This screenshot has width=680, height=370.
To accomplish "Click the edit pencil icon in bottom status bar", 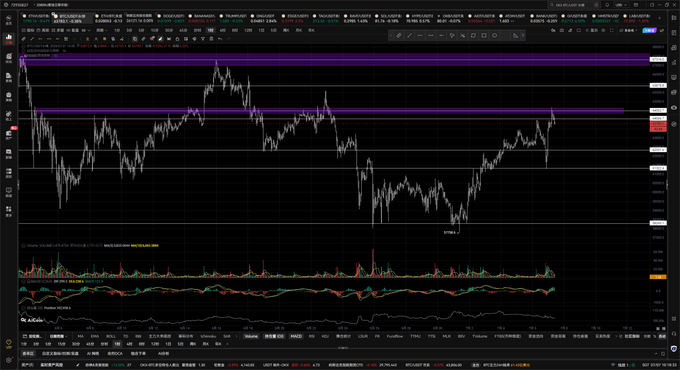I will tap(78, 365).
